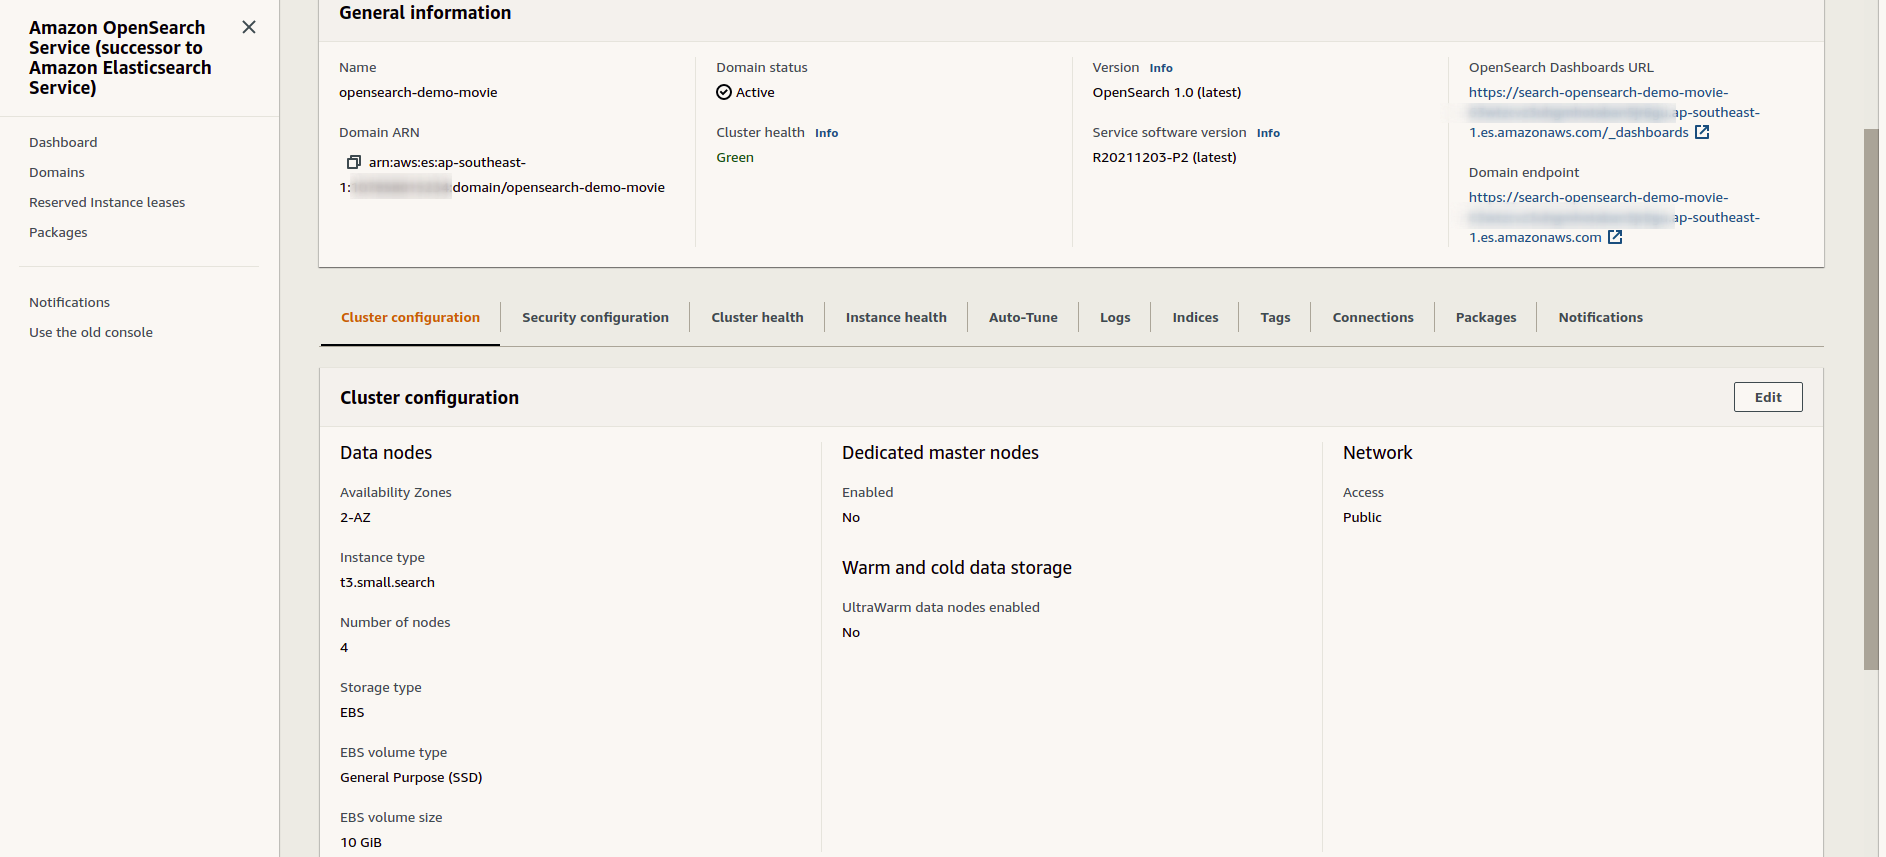The height and width of the screenshot is (857, 1886).
Task: Click the UltraWarm data nodes enabled label
Action: tap(941, 607)
